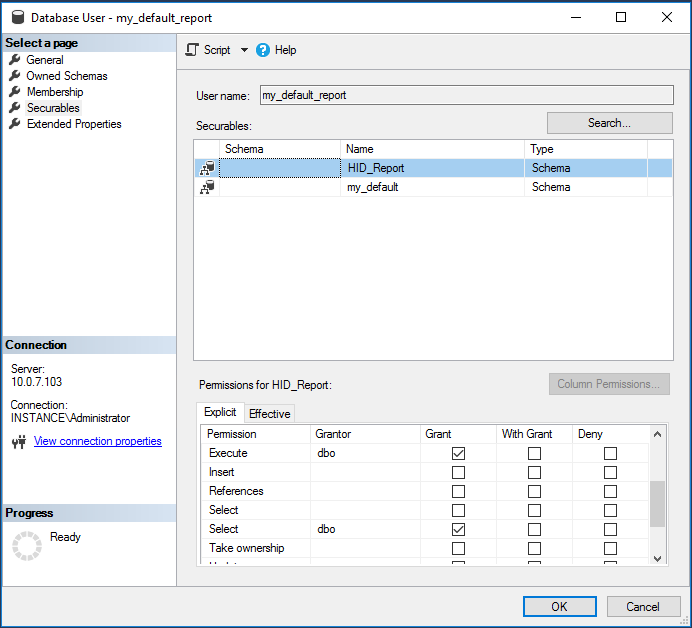Screen dimensions: 692x628
Task: Click the HID_Report schema row icon
Action: point(207,168)
